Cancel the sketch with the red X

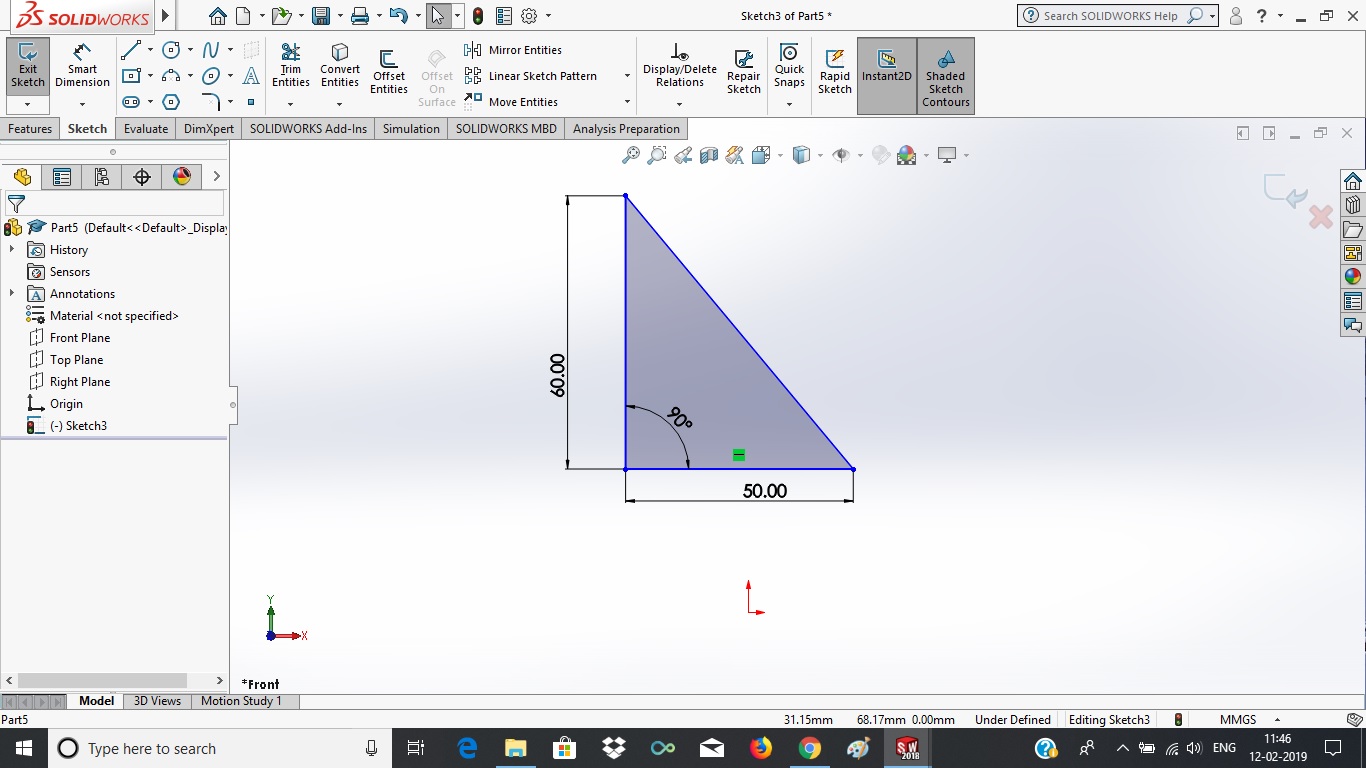tap(1321, 217)
